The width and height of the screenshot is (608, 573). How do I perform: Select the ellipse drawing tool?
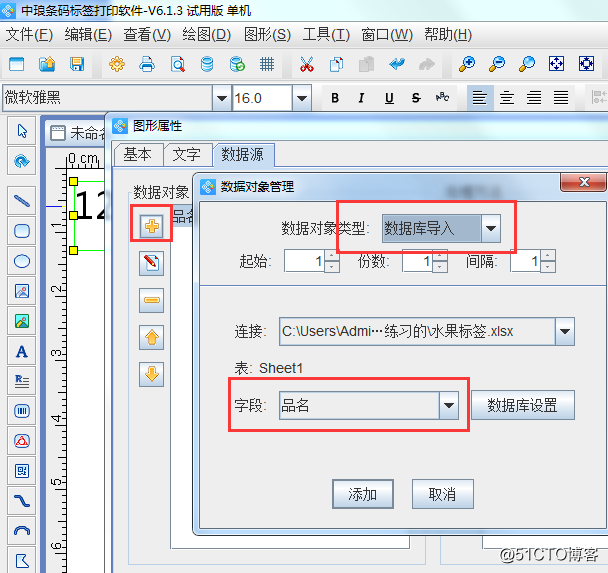(x=22, y=261)
